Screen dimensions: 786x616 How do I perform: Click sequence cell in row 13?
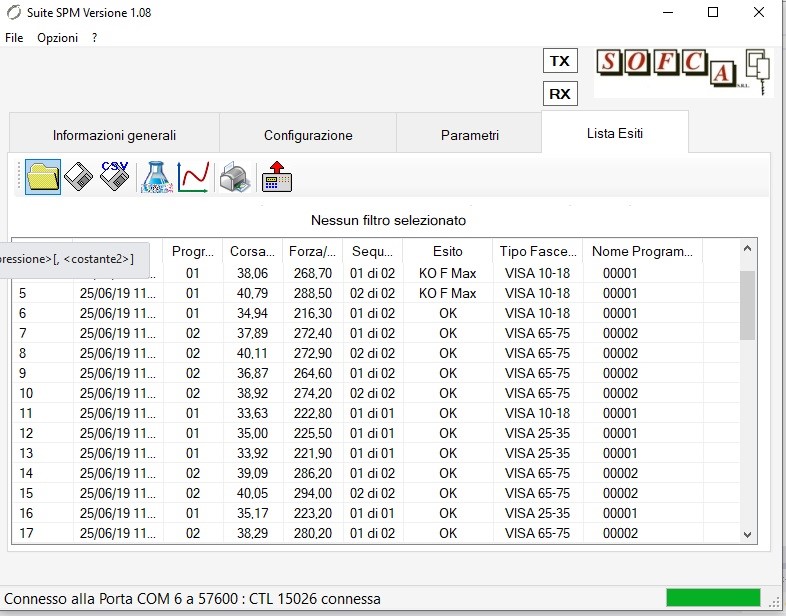click(372, 454)
